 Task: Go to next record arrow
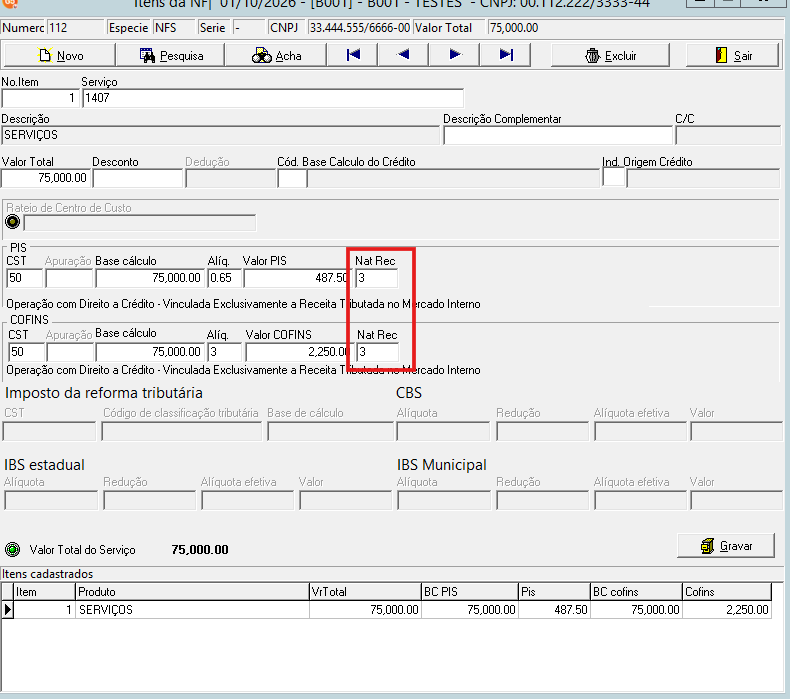pos(454,55)
